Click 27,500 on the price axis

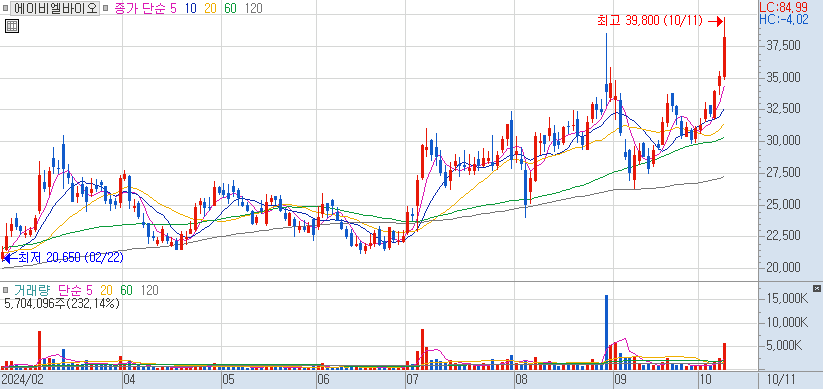(783, 173)
